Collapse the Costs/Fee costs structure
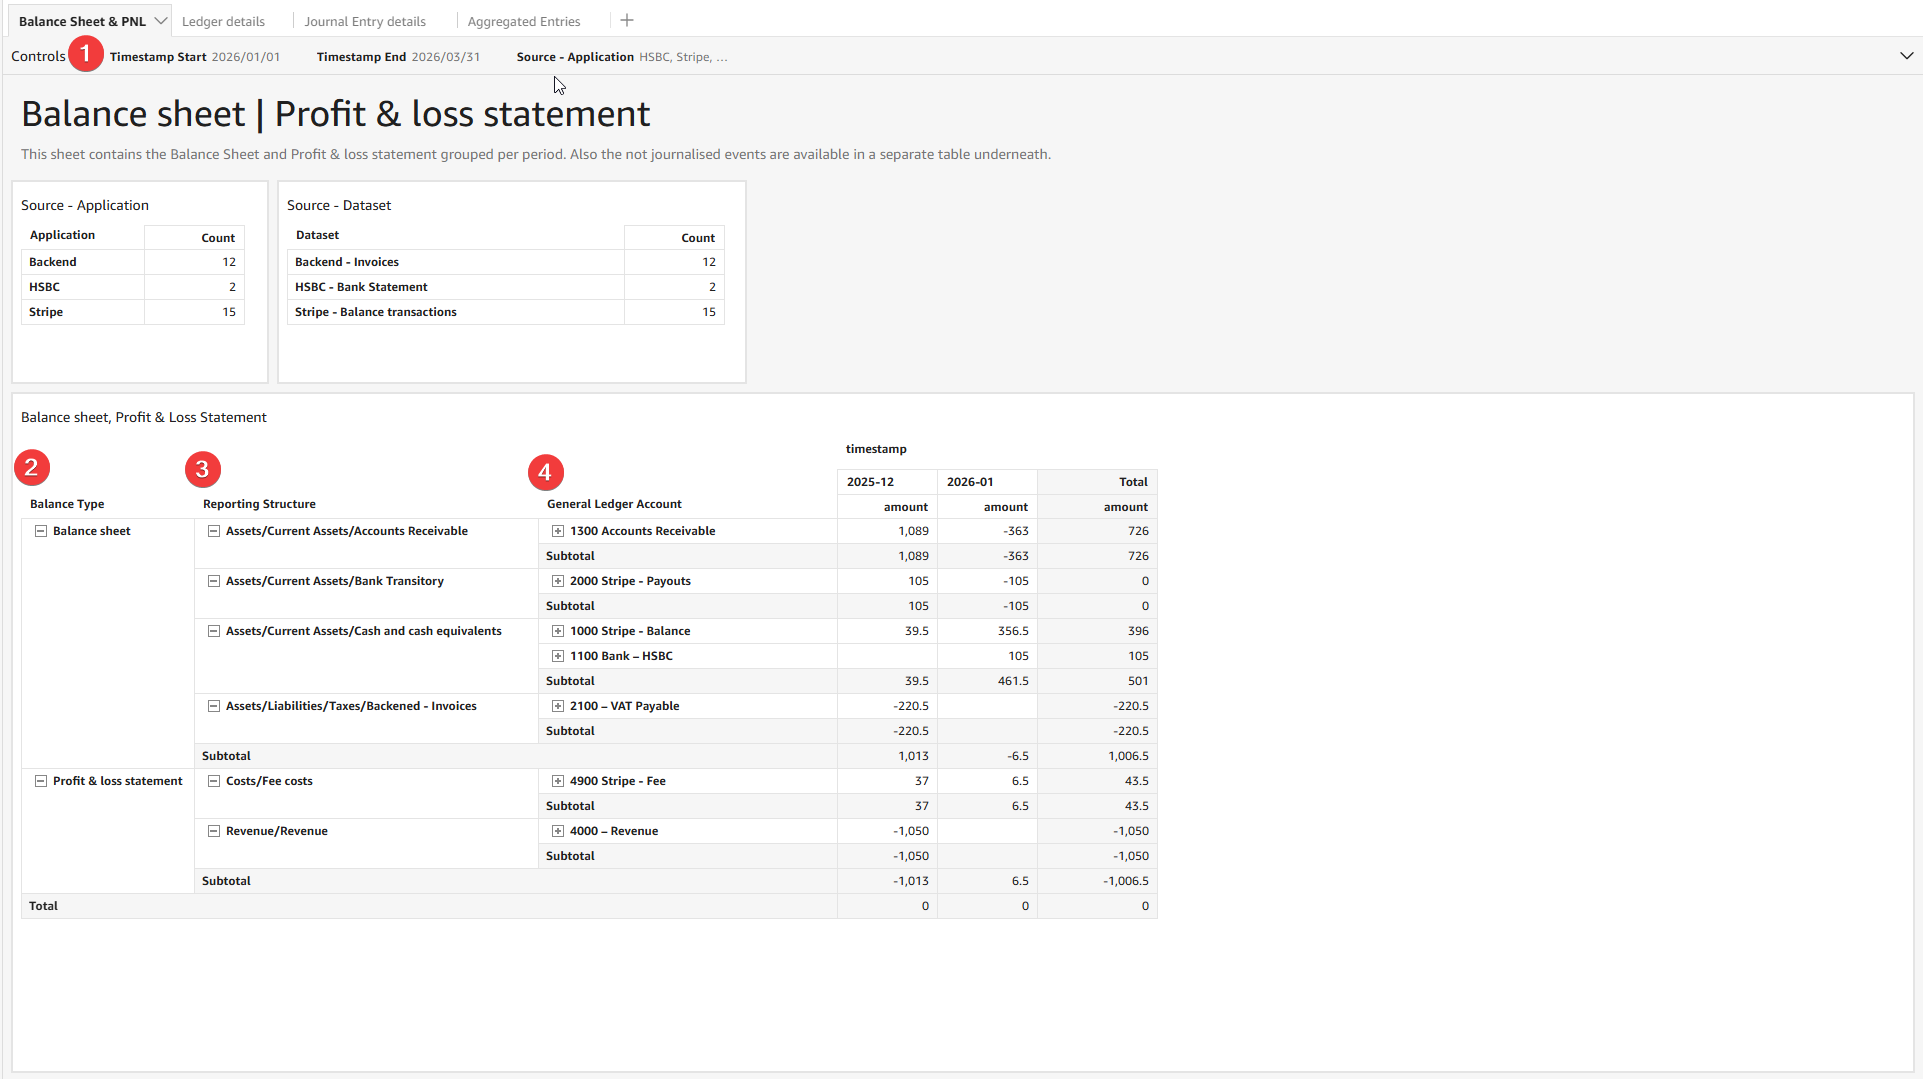The image size is (1923, 1079). [x=214, y=781]
